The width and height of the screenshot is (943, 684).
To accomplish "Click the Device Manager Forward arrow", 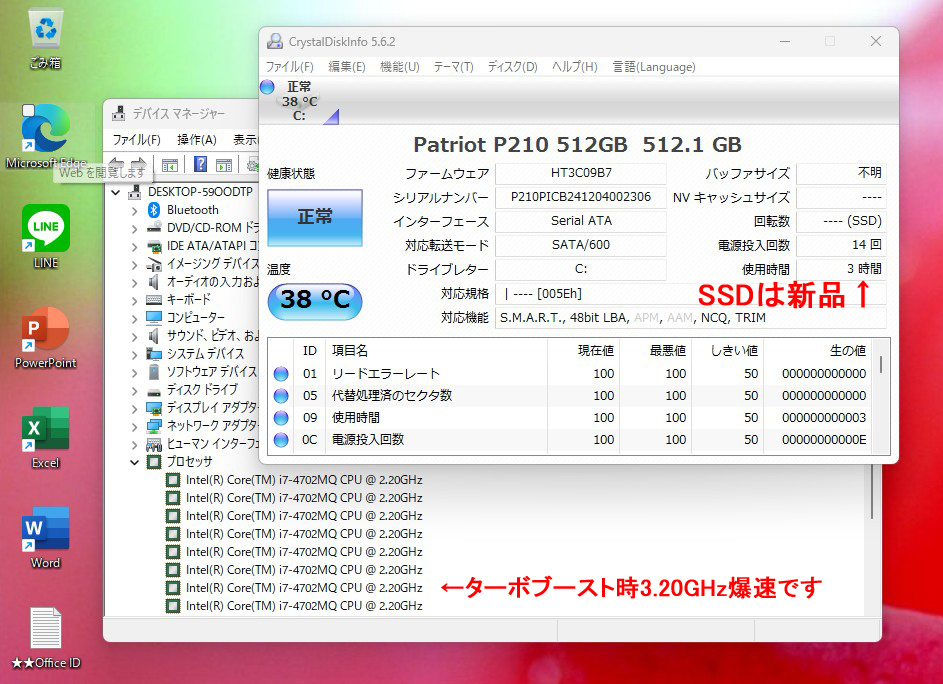I will click(139, 164).
